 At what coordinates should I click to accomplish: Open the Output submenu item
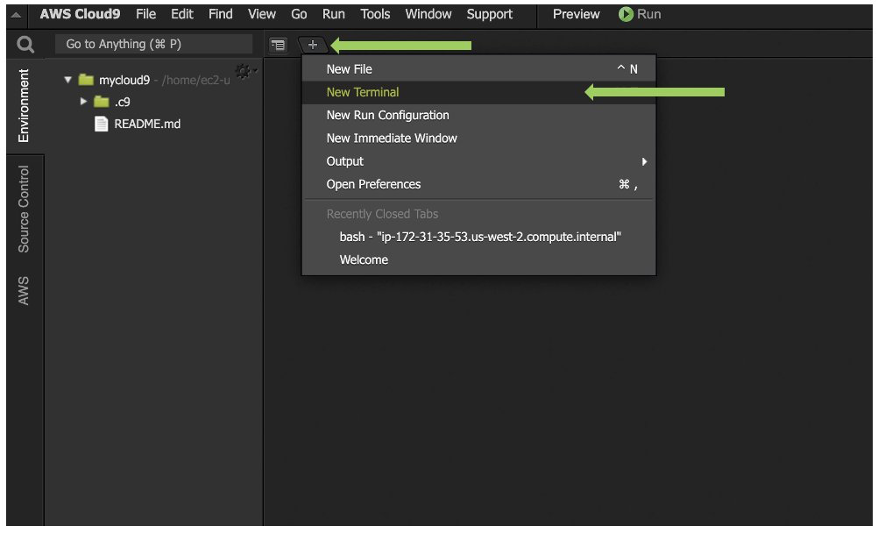pyautogui.click(x=479, y=161)
